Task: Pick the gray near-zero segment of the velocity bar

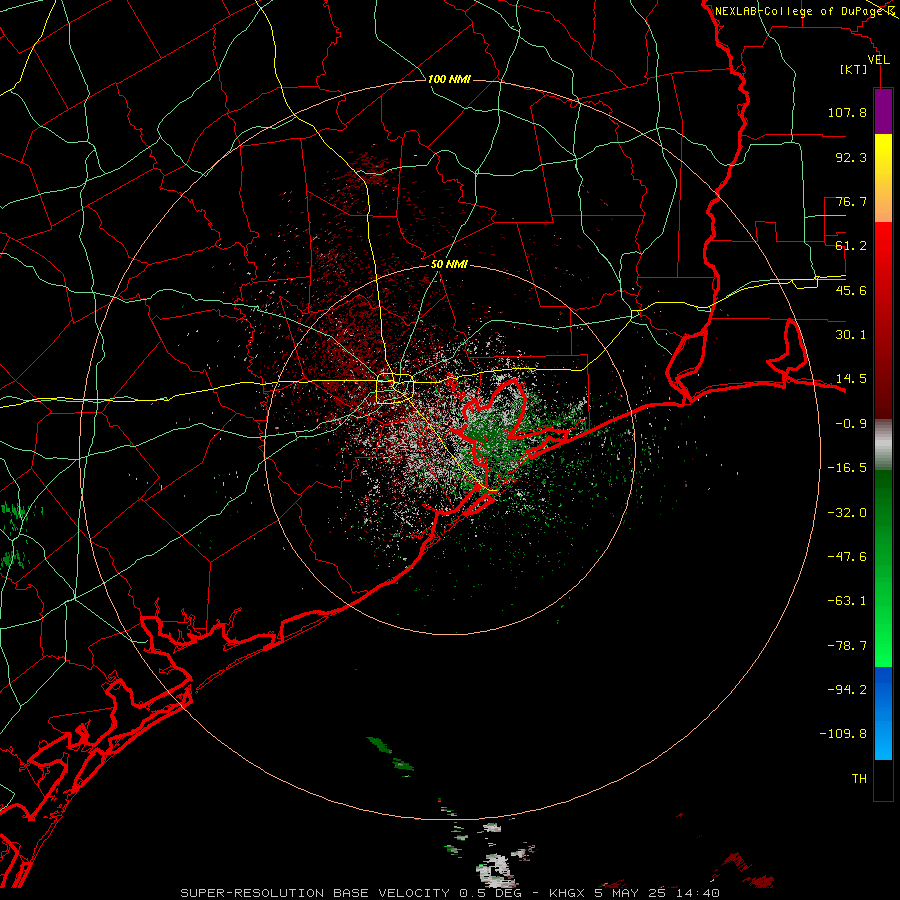Action: tap(883, 445)
